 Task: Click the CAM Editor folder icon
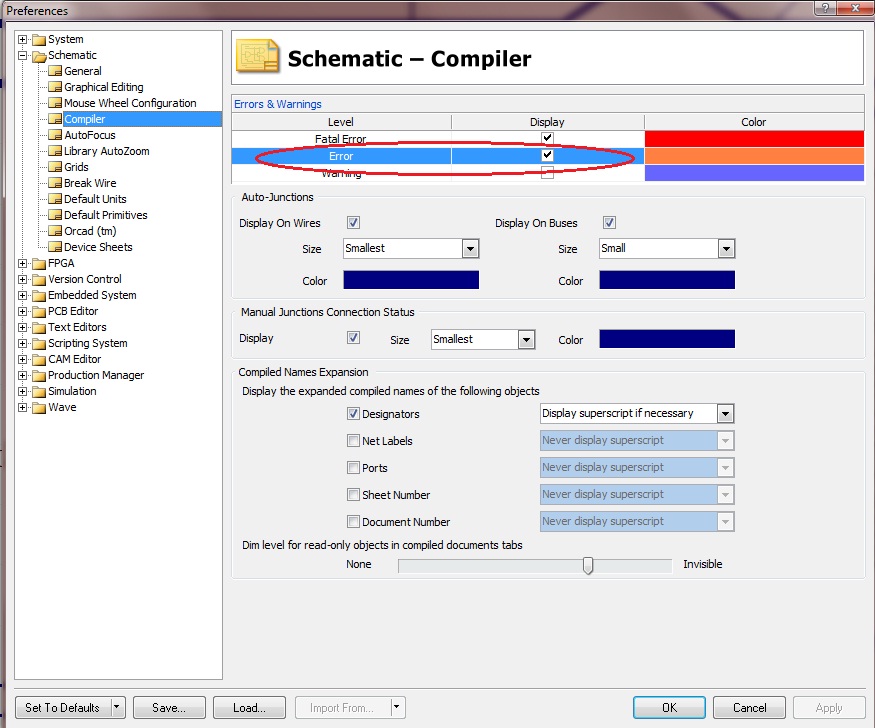tap(39, 360)
